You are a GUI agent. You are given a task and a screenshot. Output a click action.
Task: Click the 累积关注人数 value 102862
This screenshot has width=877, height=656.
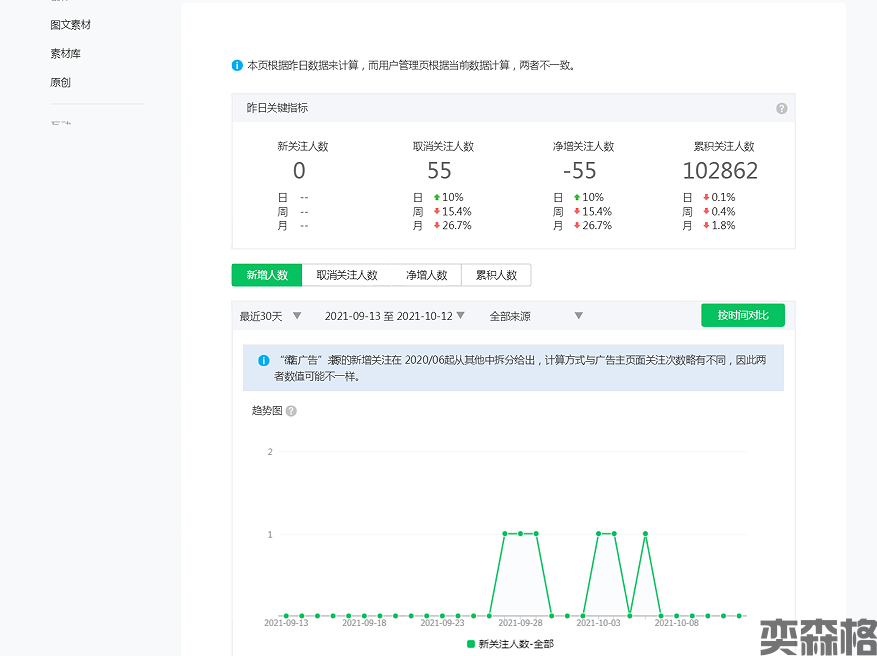coord(720,171)
